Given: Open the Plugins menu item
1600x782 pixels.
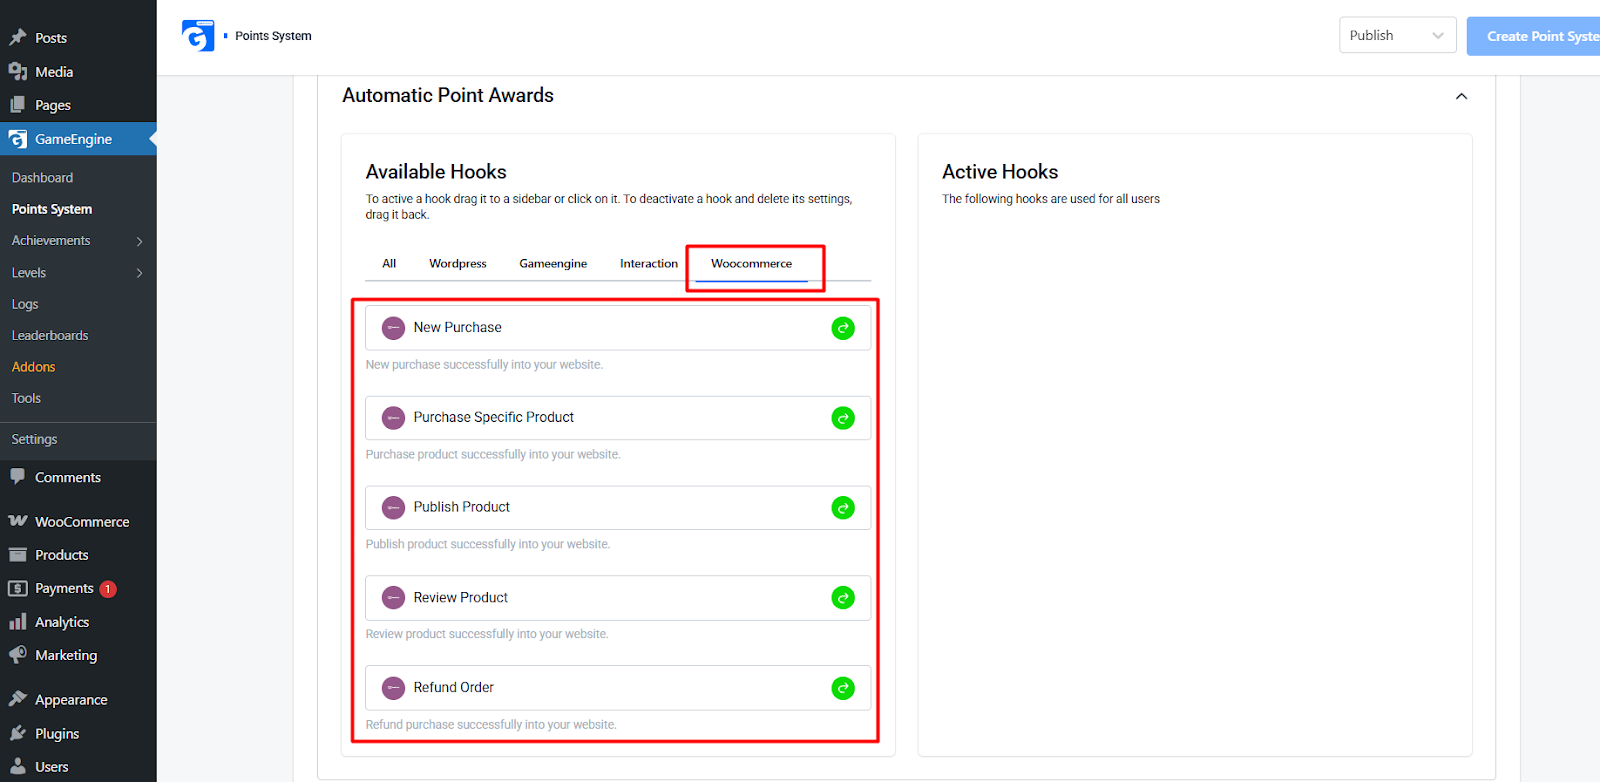Looking at the screenshot, I should coord(57,734).
